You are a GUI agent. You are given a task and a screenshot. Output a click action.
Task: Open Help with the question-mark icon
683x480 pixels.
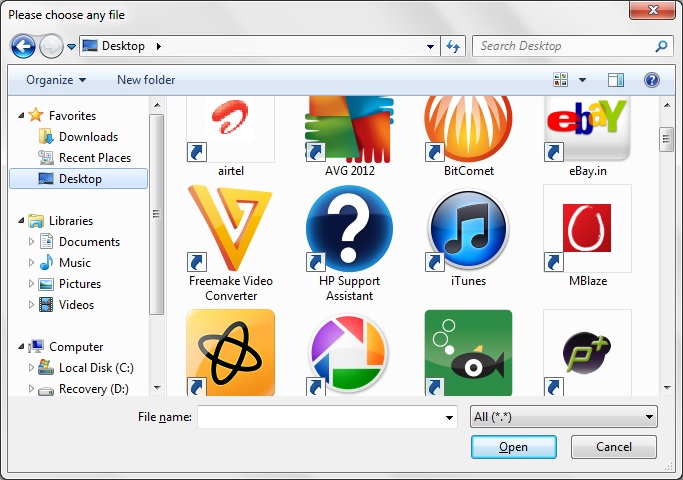point(652,80)
